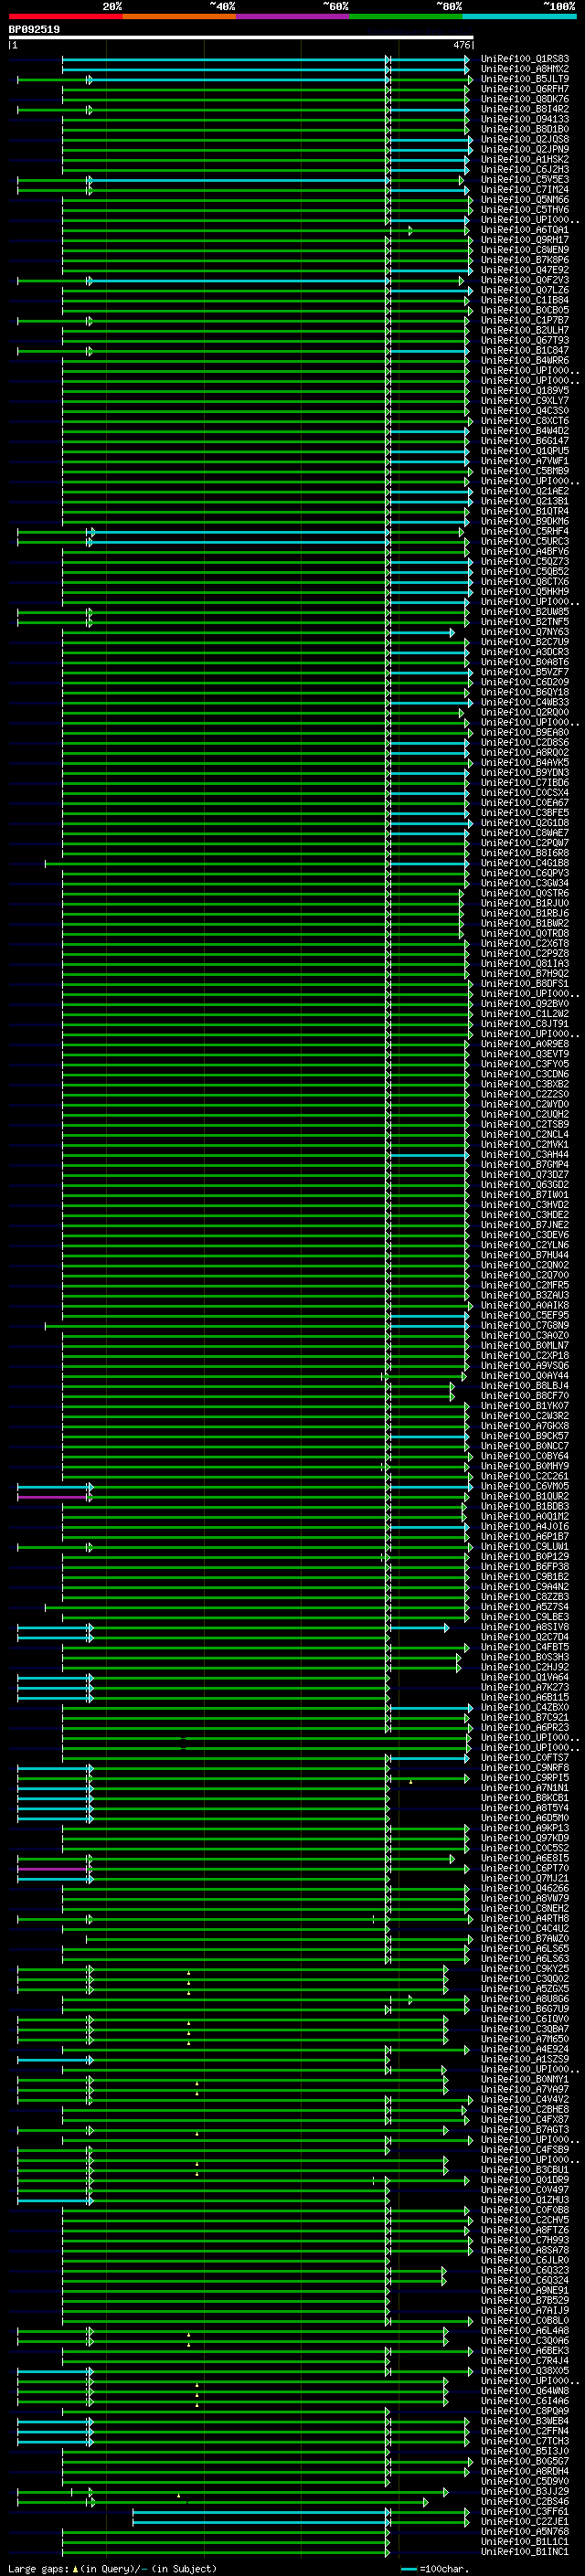This screenshot has width=585, height=2576.
Task: Select UniRef100_B8D1B0 label
Action: click(x=525, y=129)
